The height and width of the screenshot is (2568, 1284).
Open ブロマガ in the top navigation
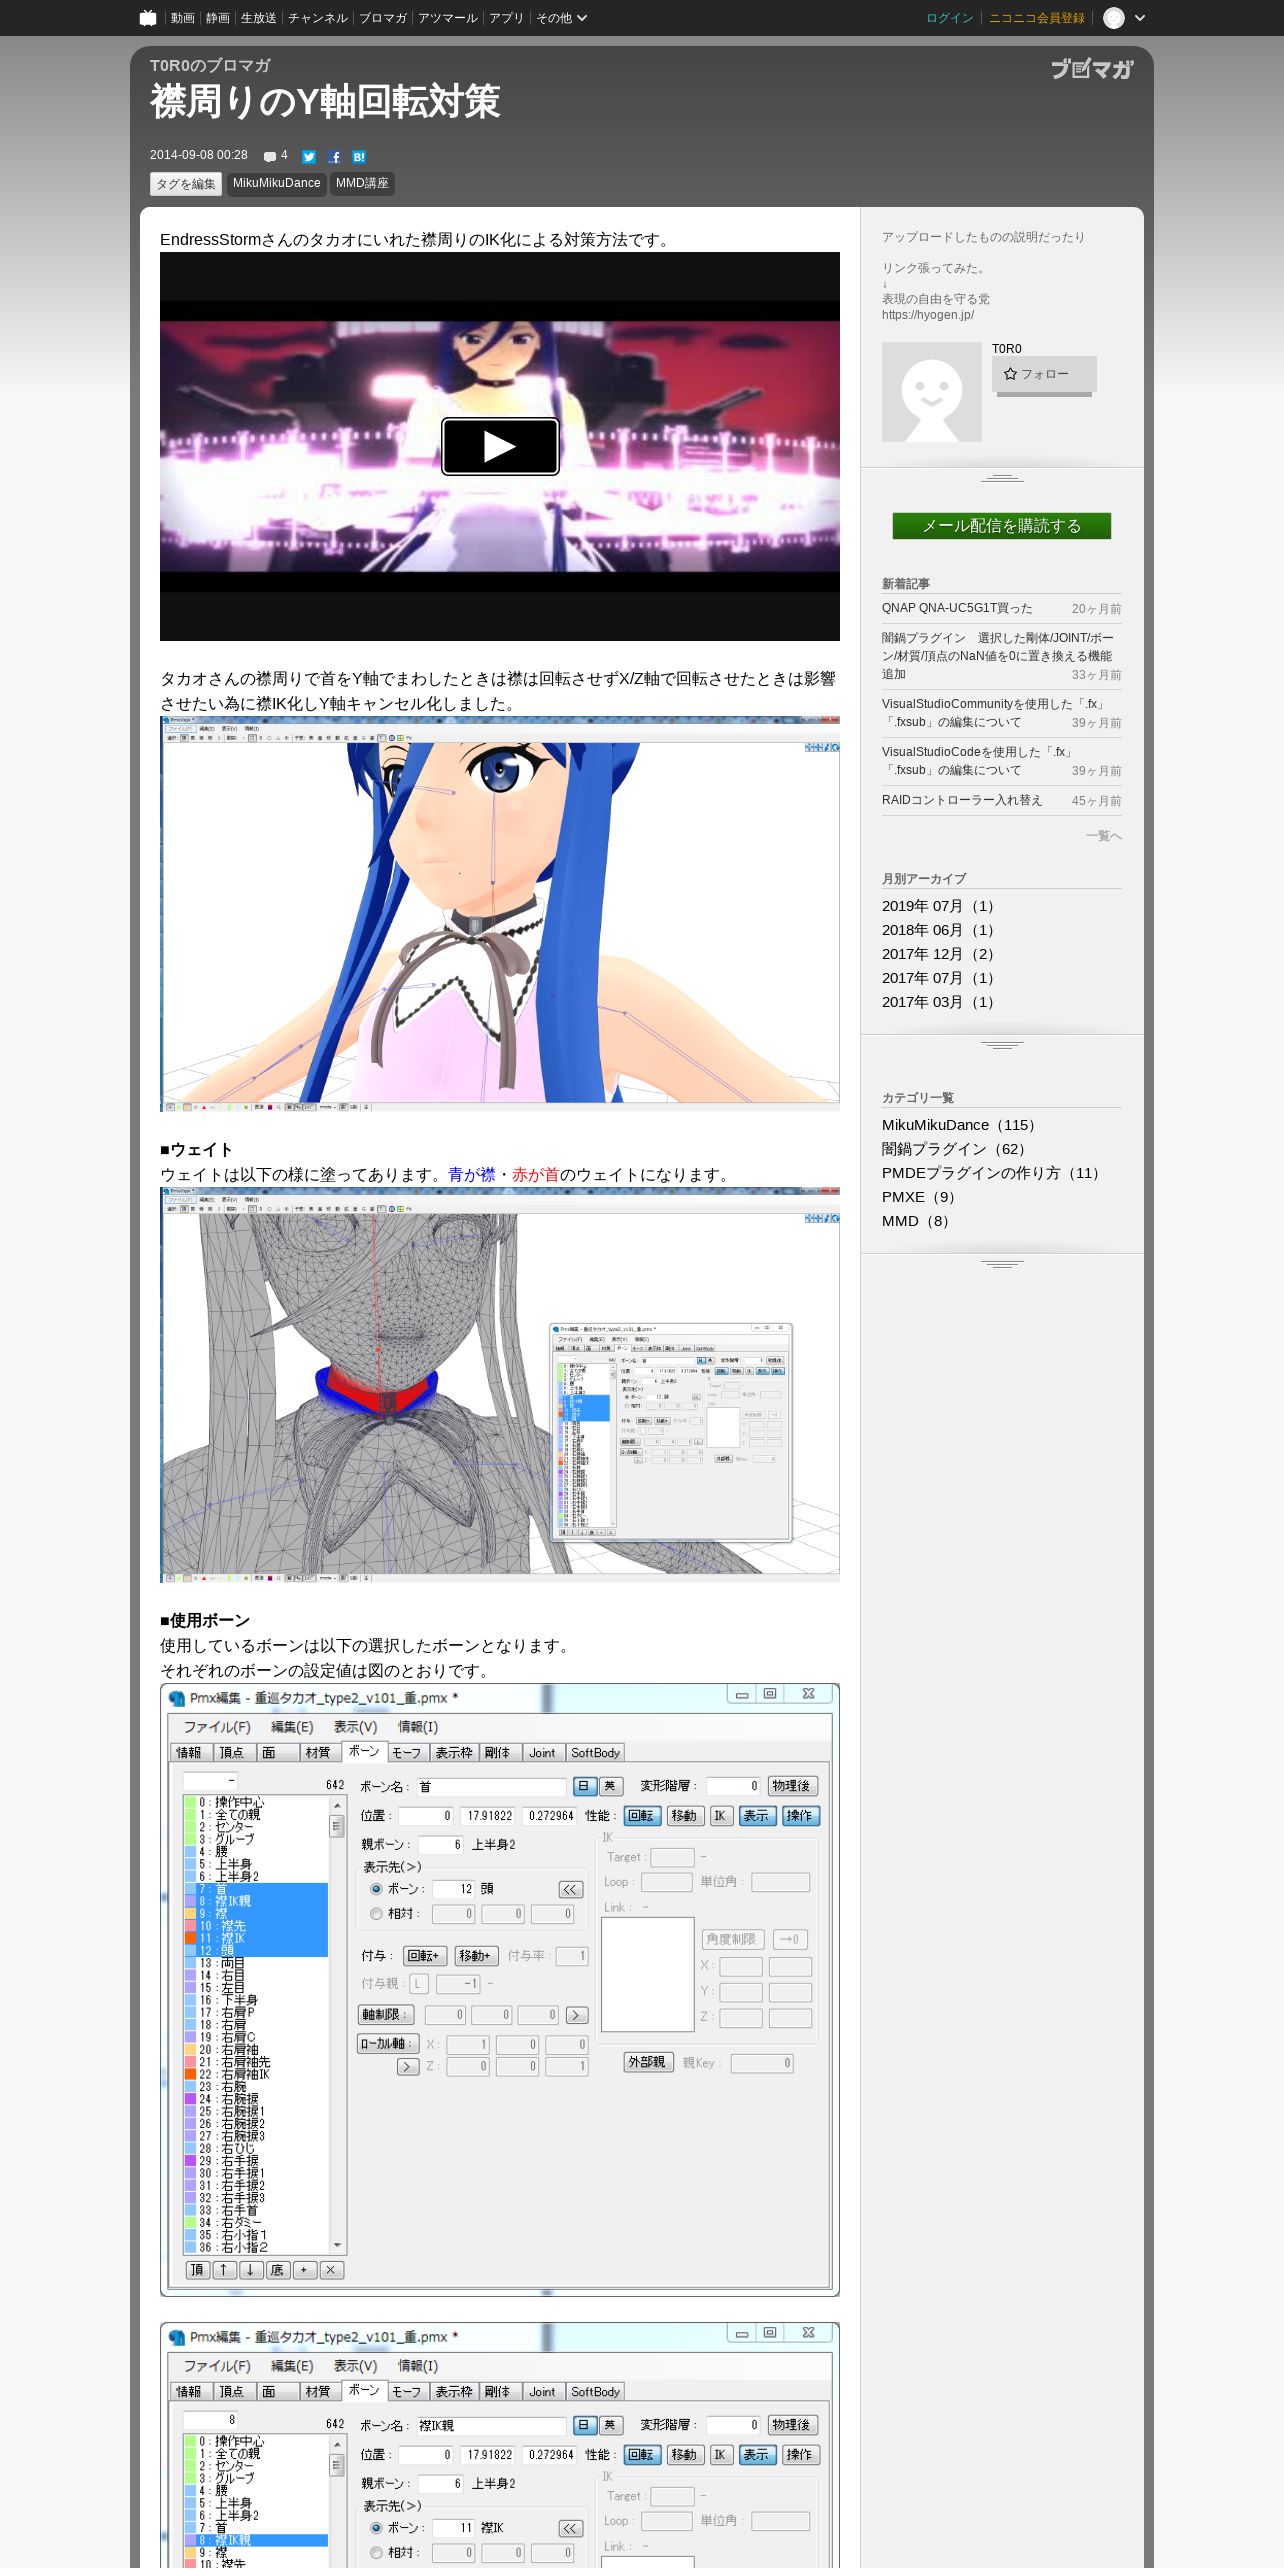(x=383, y=18)
